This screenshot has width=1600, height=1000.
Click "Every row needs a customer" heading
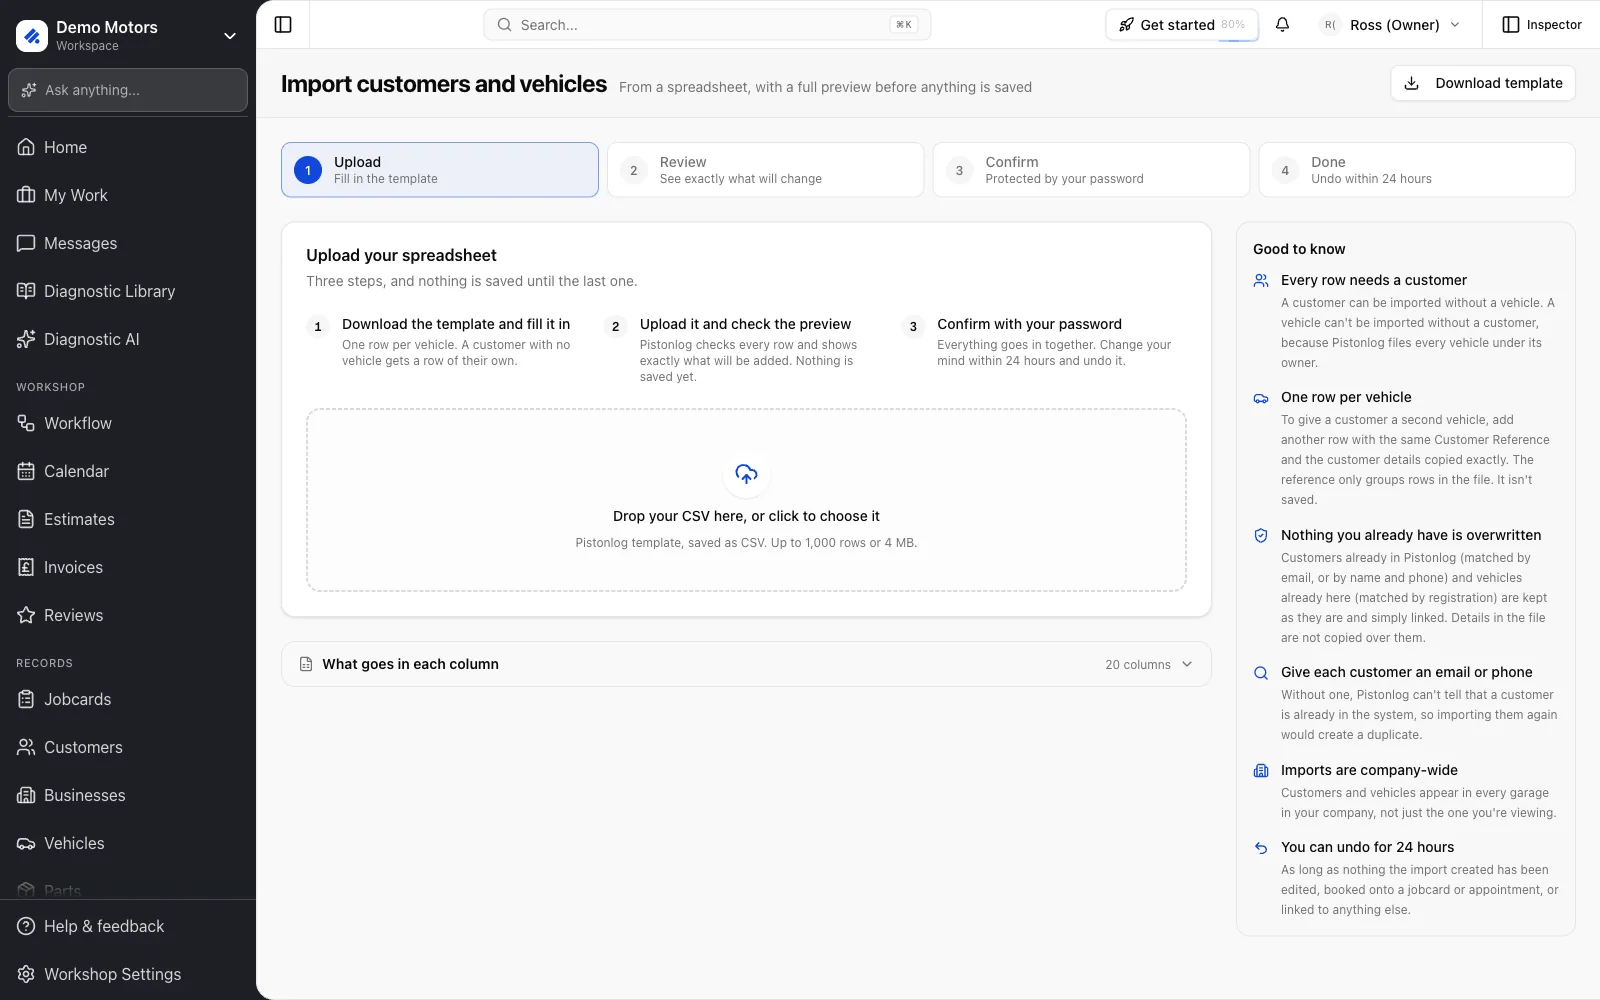1374,280
